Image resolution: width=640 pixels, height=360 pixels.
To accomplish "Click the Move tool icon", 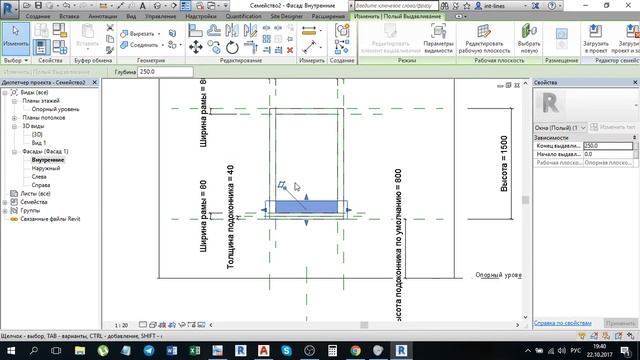I will point(196,47).
